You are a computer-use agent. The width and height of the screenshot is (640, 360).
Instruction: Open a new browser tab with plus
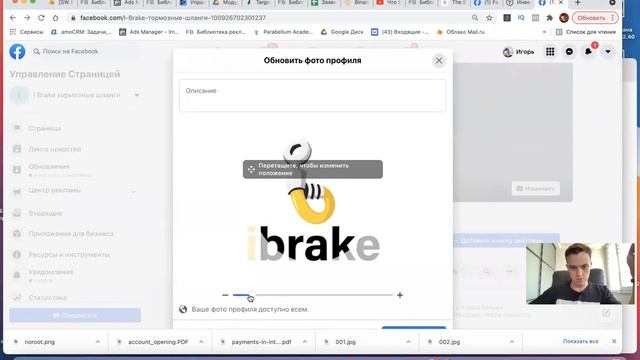click(578, 3)
